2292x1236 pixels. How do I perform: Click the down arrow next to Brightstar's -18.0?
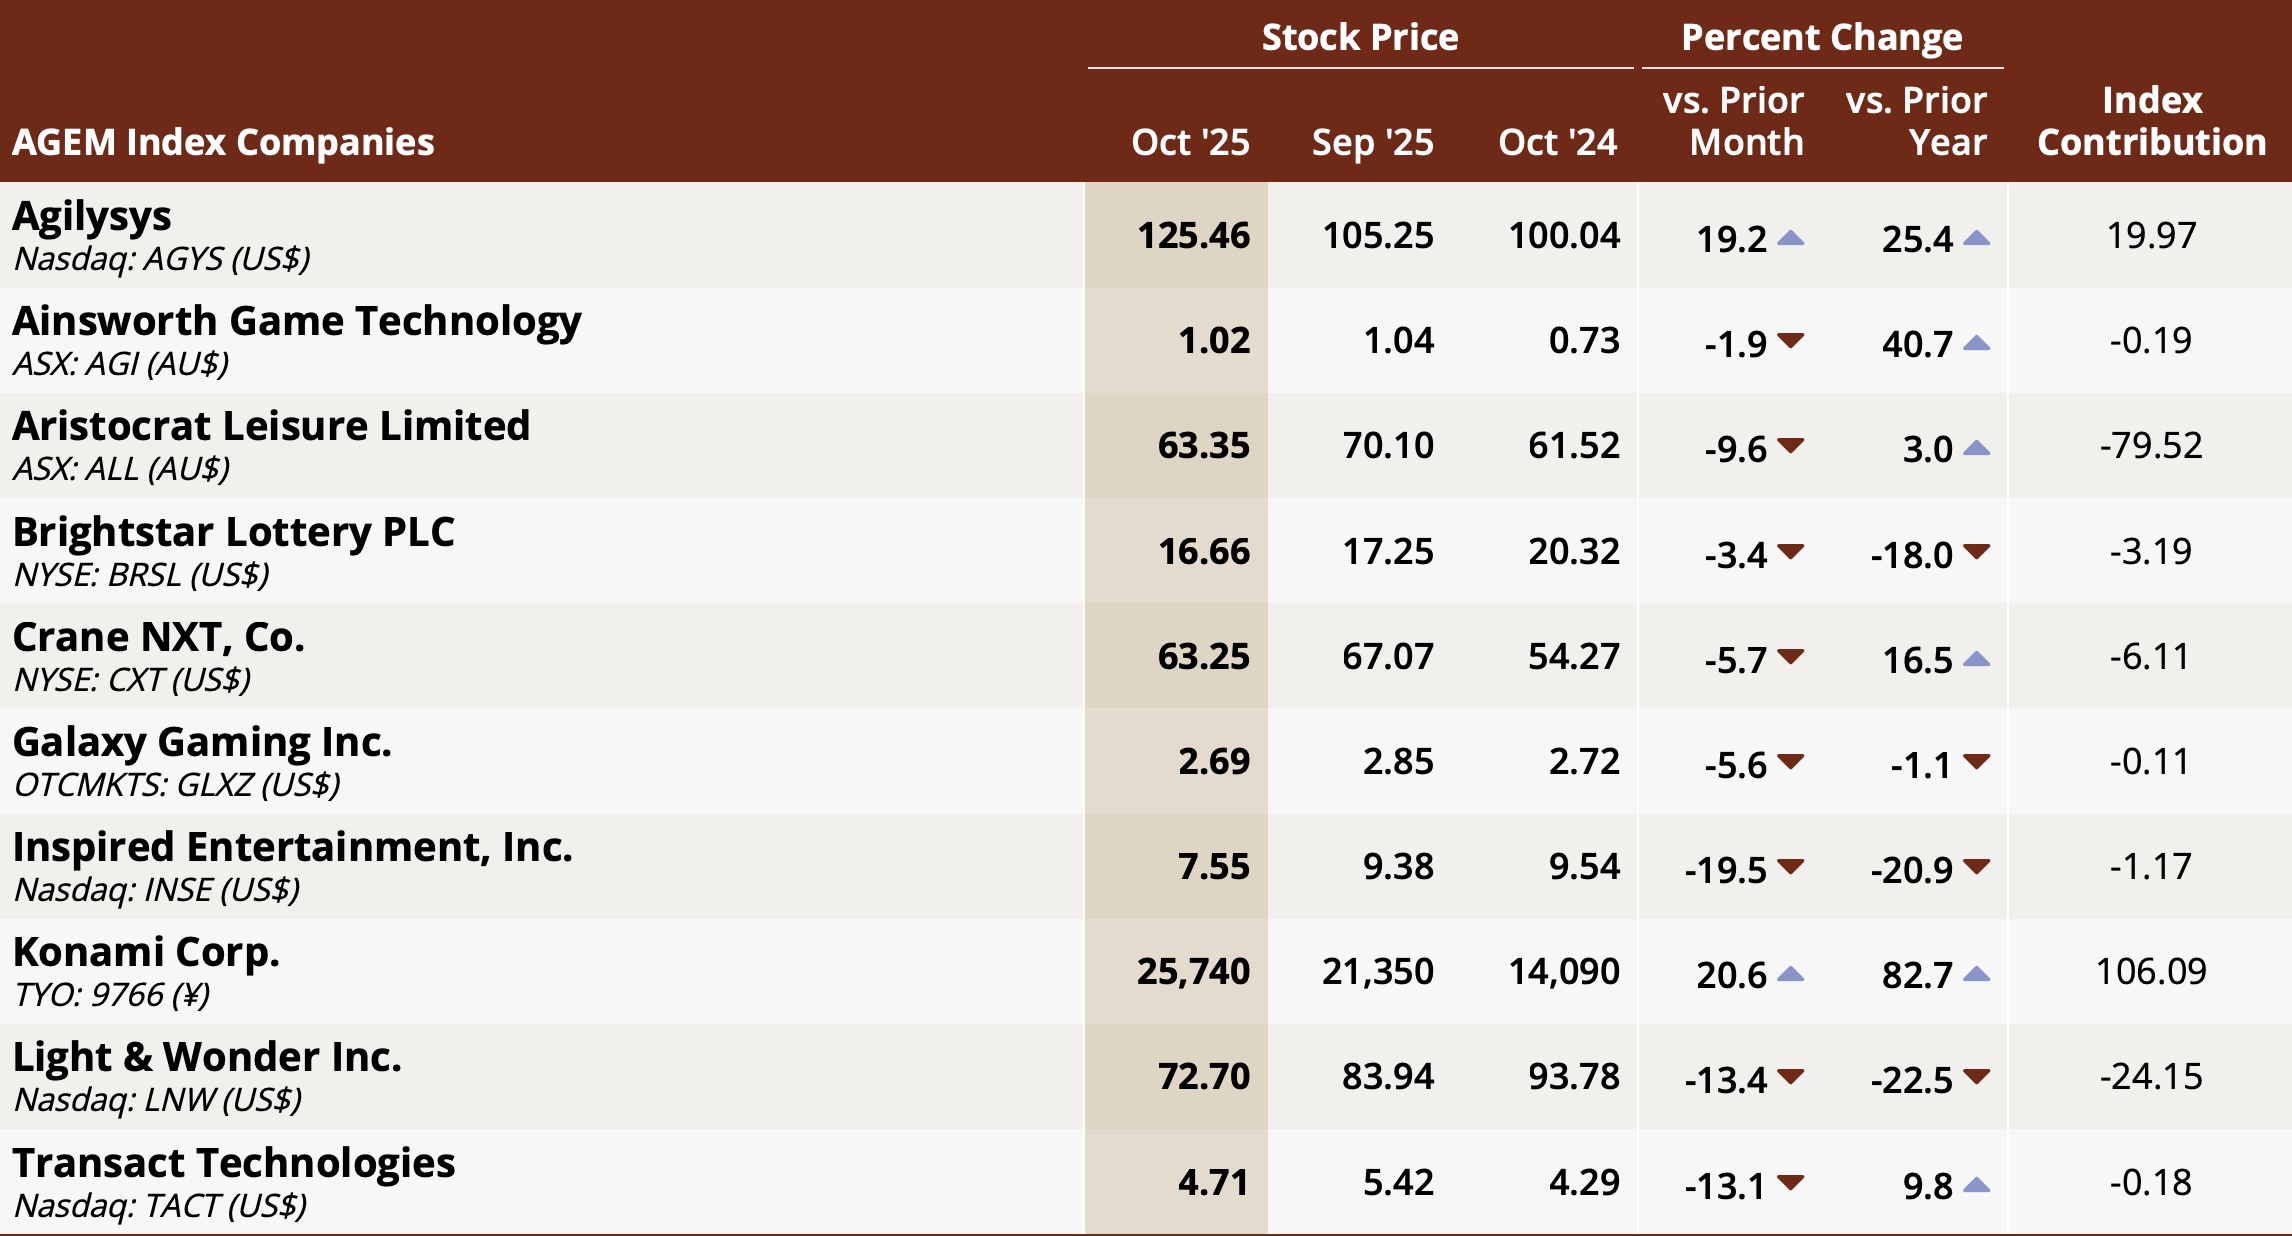(x=1976, y=551)
